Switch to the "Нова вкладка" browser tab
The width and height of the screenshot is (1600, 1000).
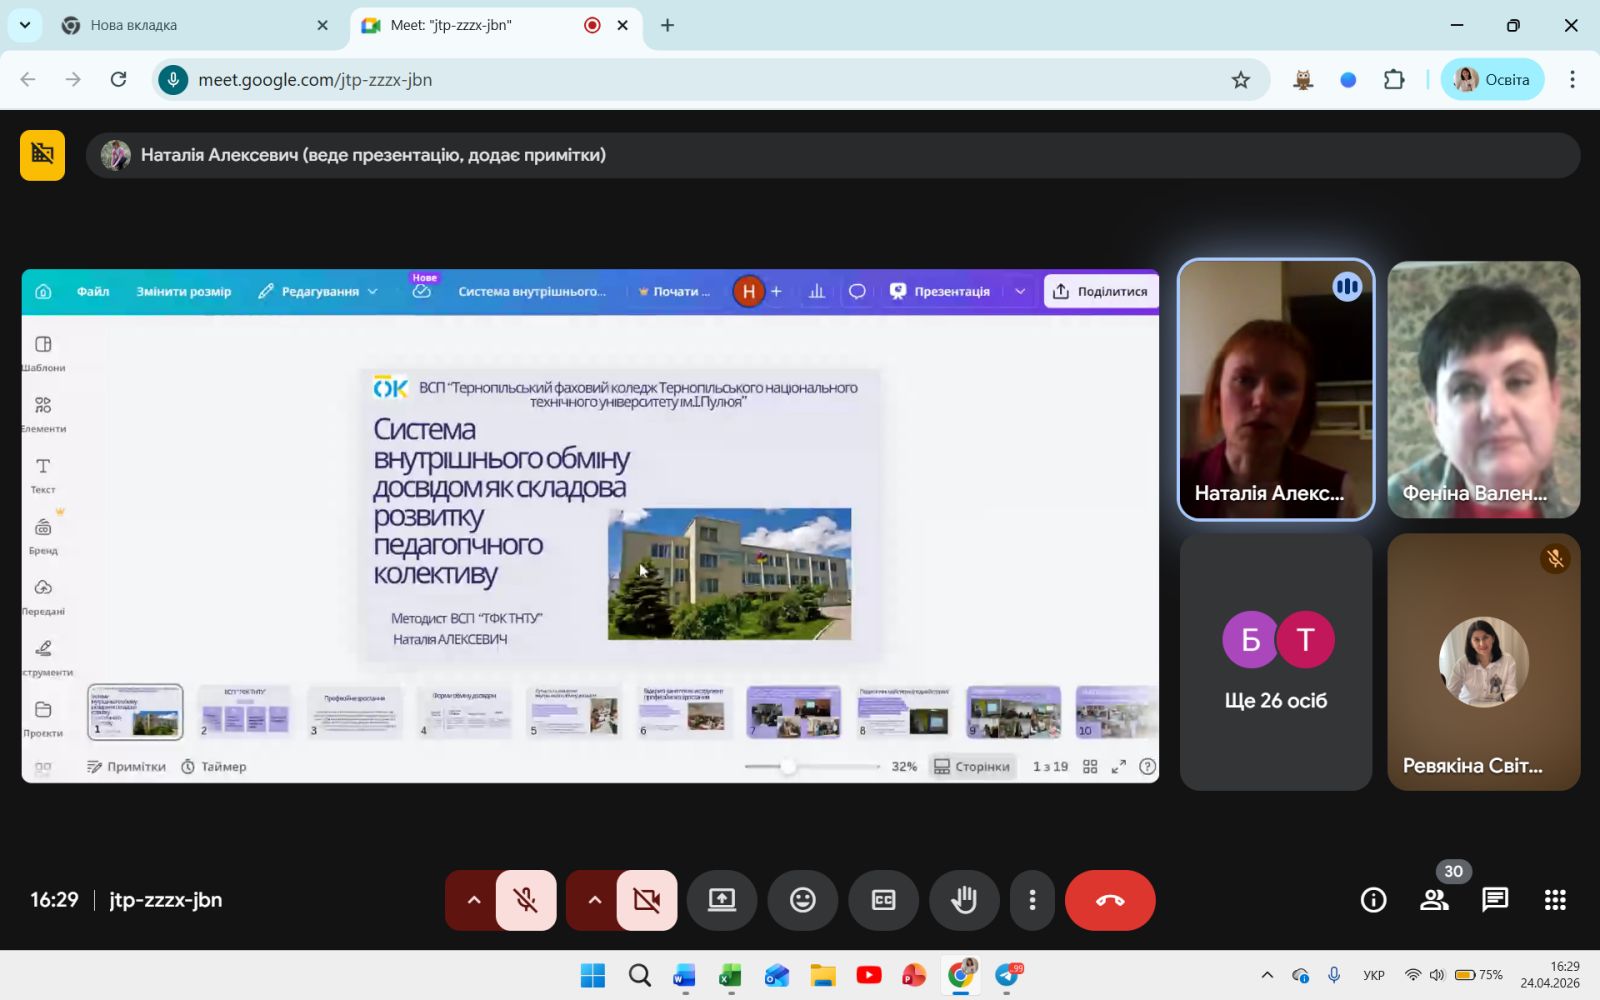[x=190, y=25]
